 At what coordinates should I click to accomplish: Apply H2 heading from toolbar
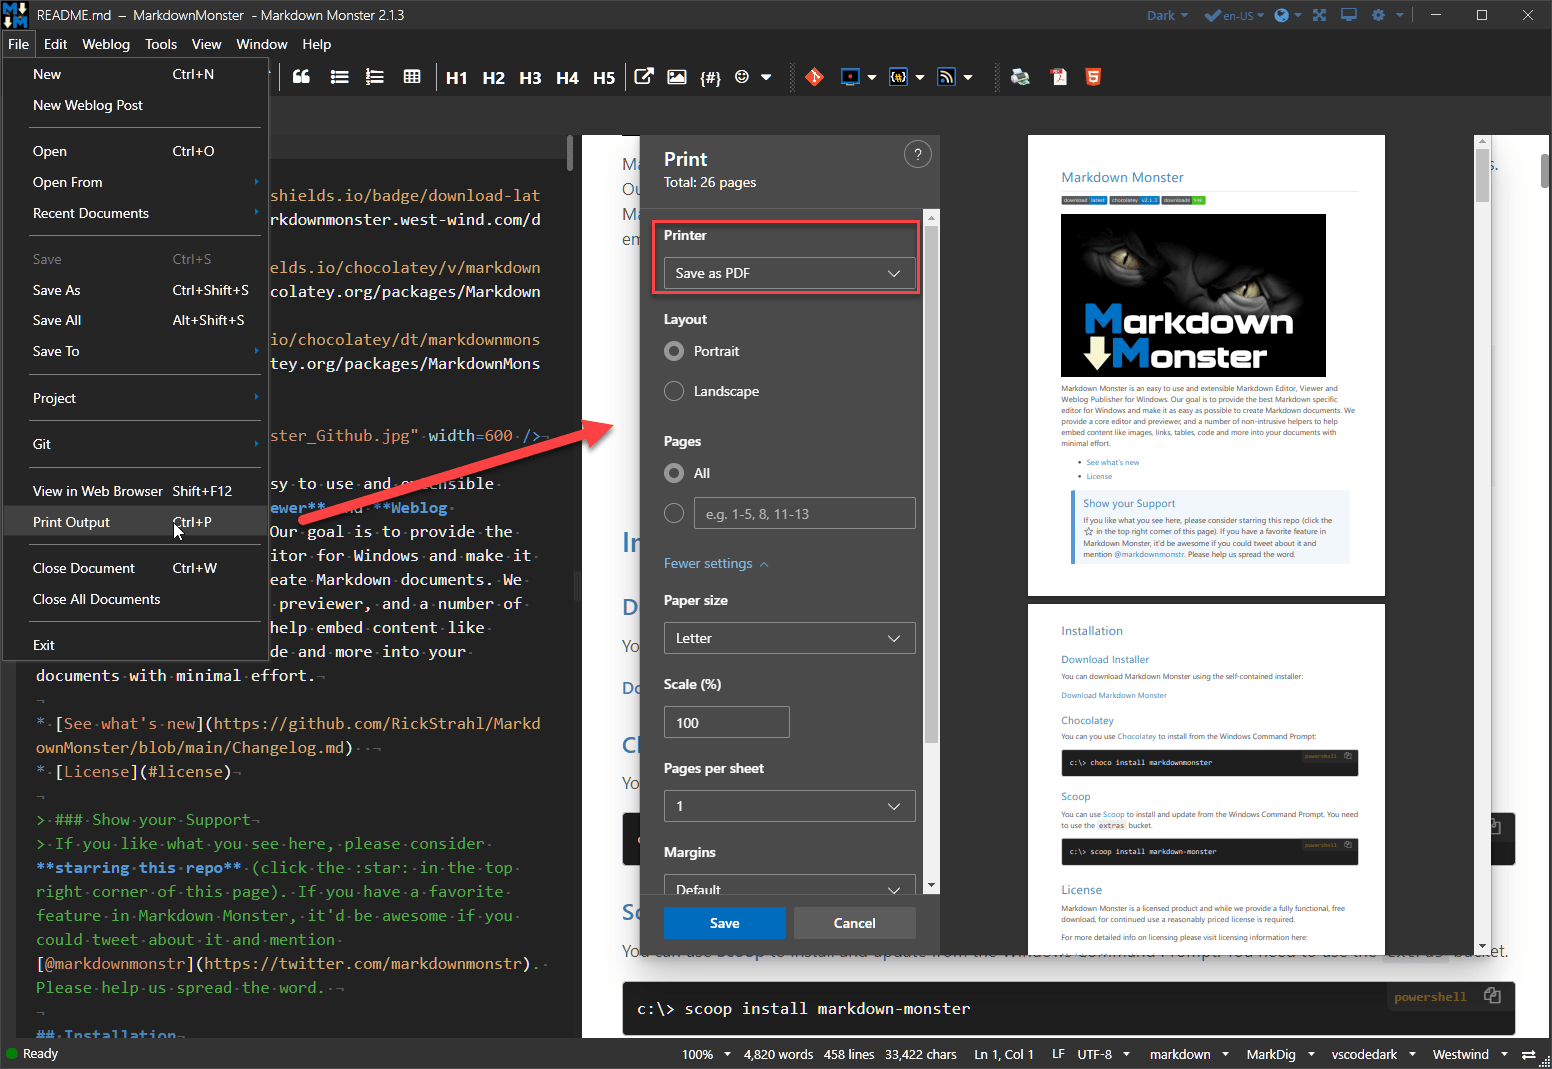tap(493, 78)
